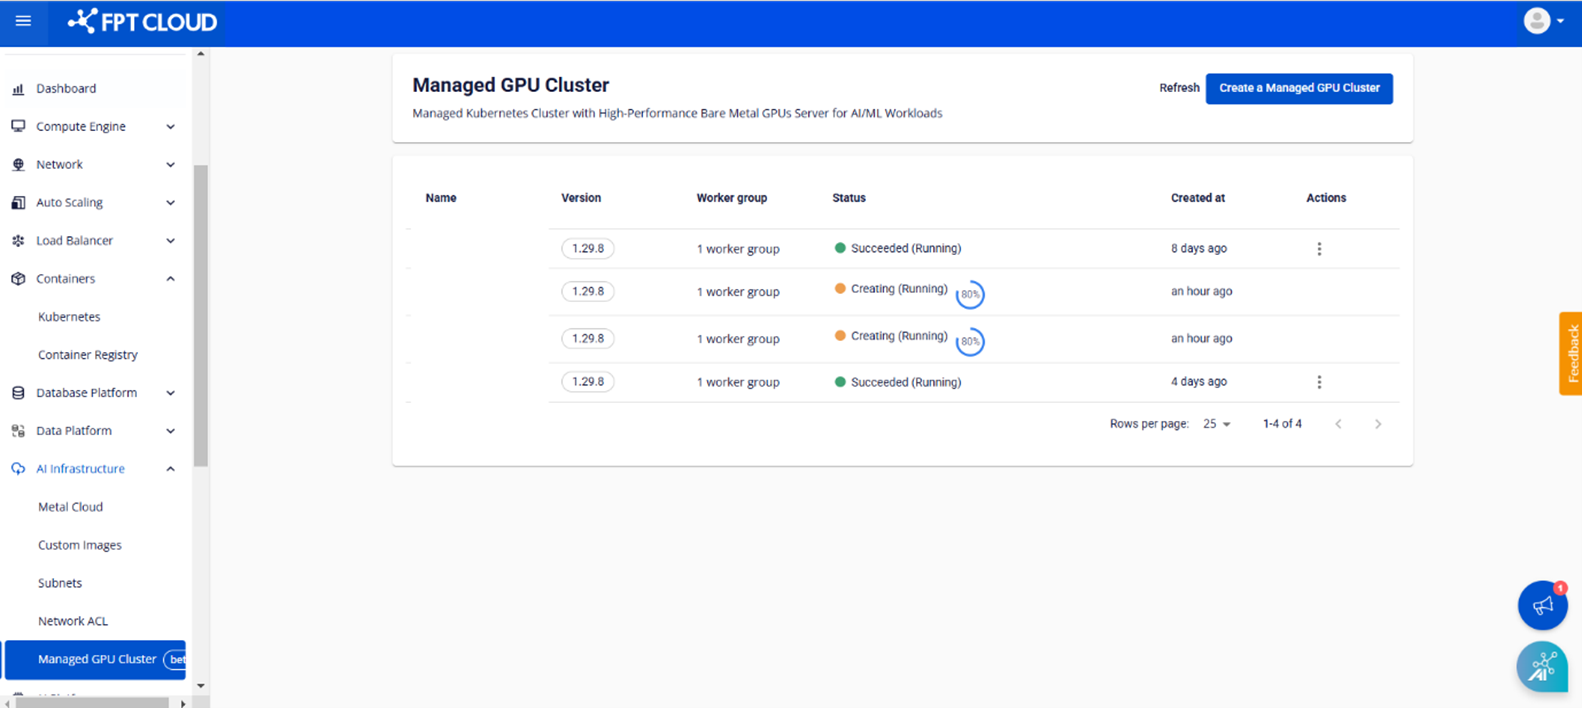
Task: Open the orange Feedback side tab
Action: (x=1571, y=353)
